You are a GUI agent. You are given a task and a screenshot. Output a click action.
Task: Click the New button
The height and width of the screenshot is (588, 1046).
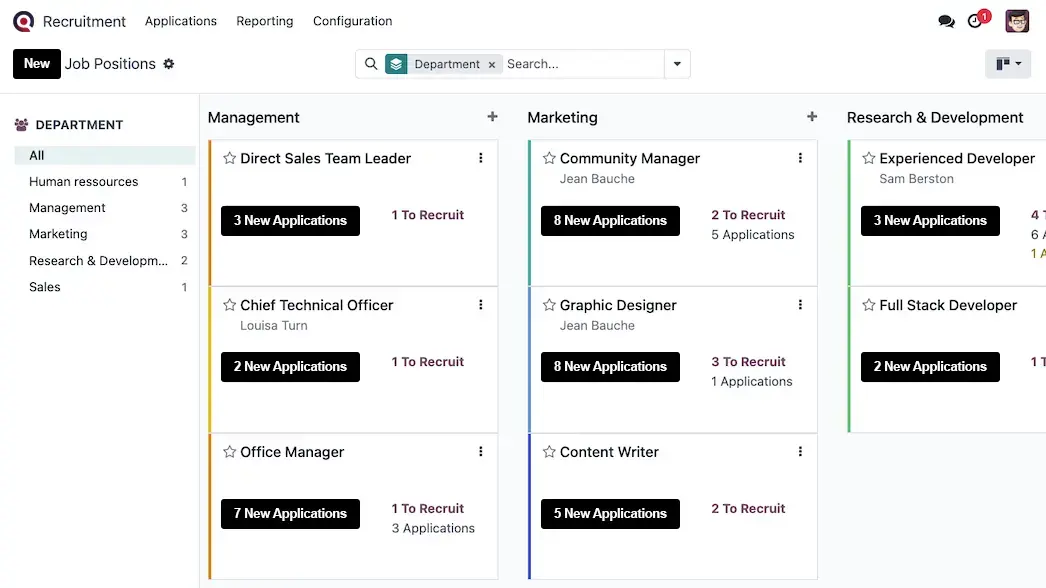pos(37,64)
